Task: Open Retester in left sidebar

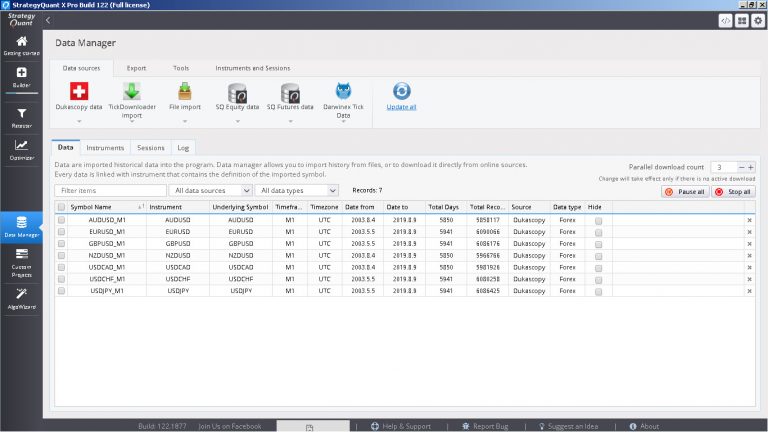Action: tap(21, 118)
